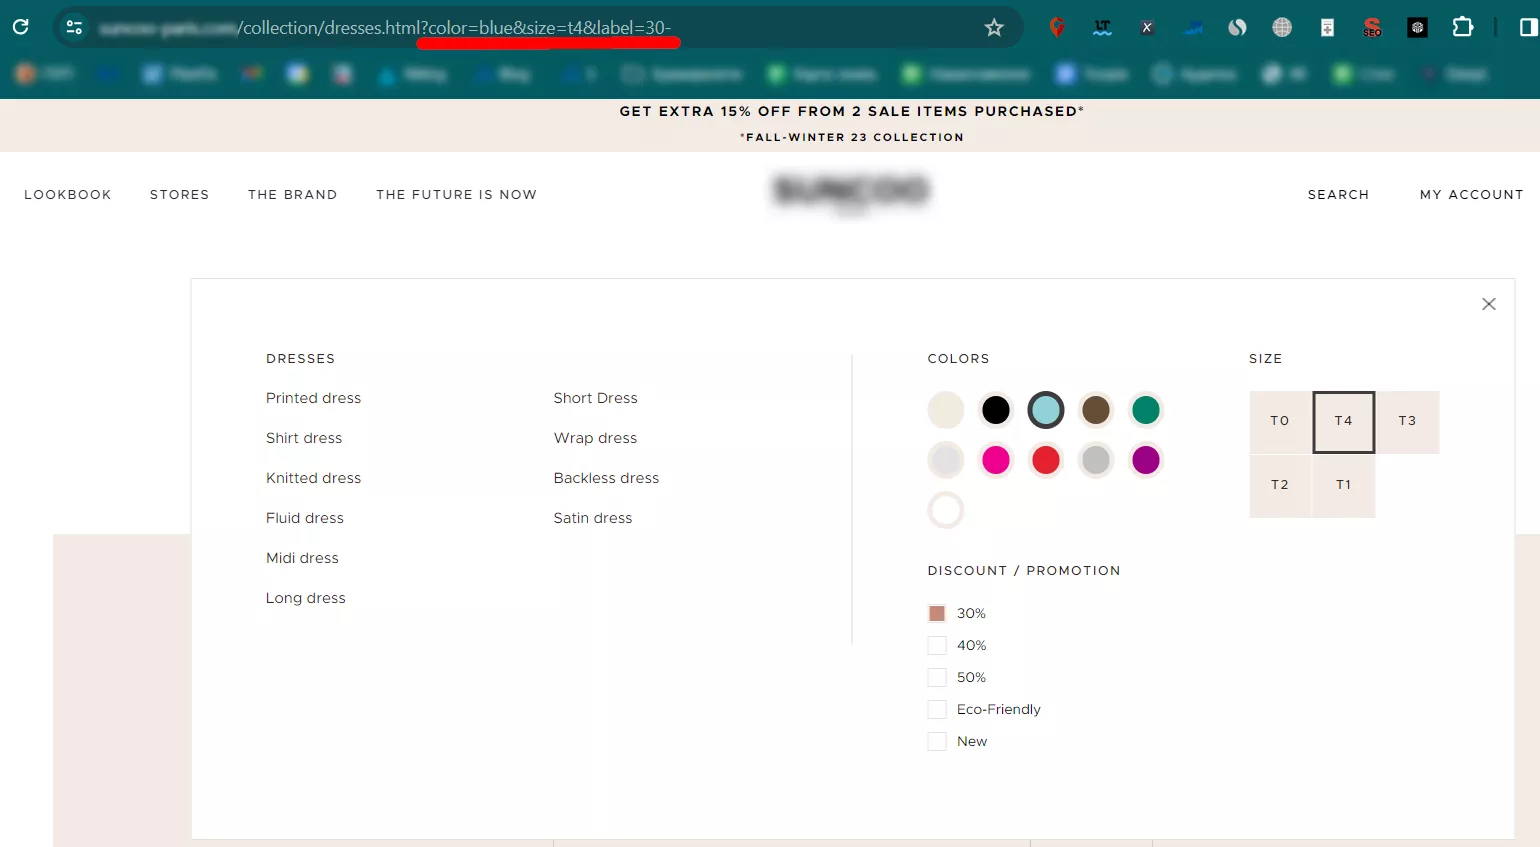
Task: Click Search in the header
Action: 1338,194
